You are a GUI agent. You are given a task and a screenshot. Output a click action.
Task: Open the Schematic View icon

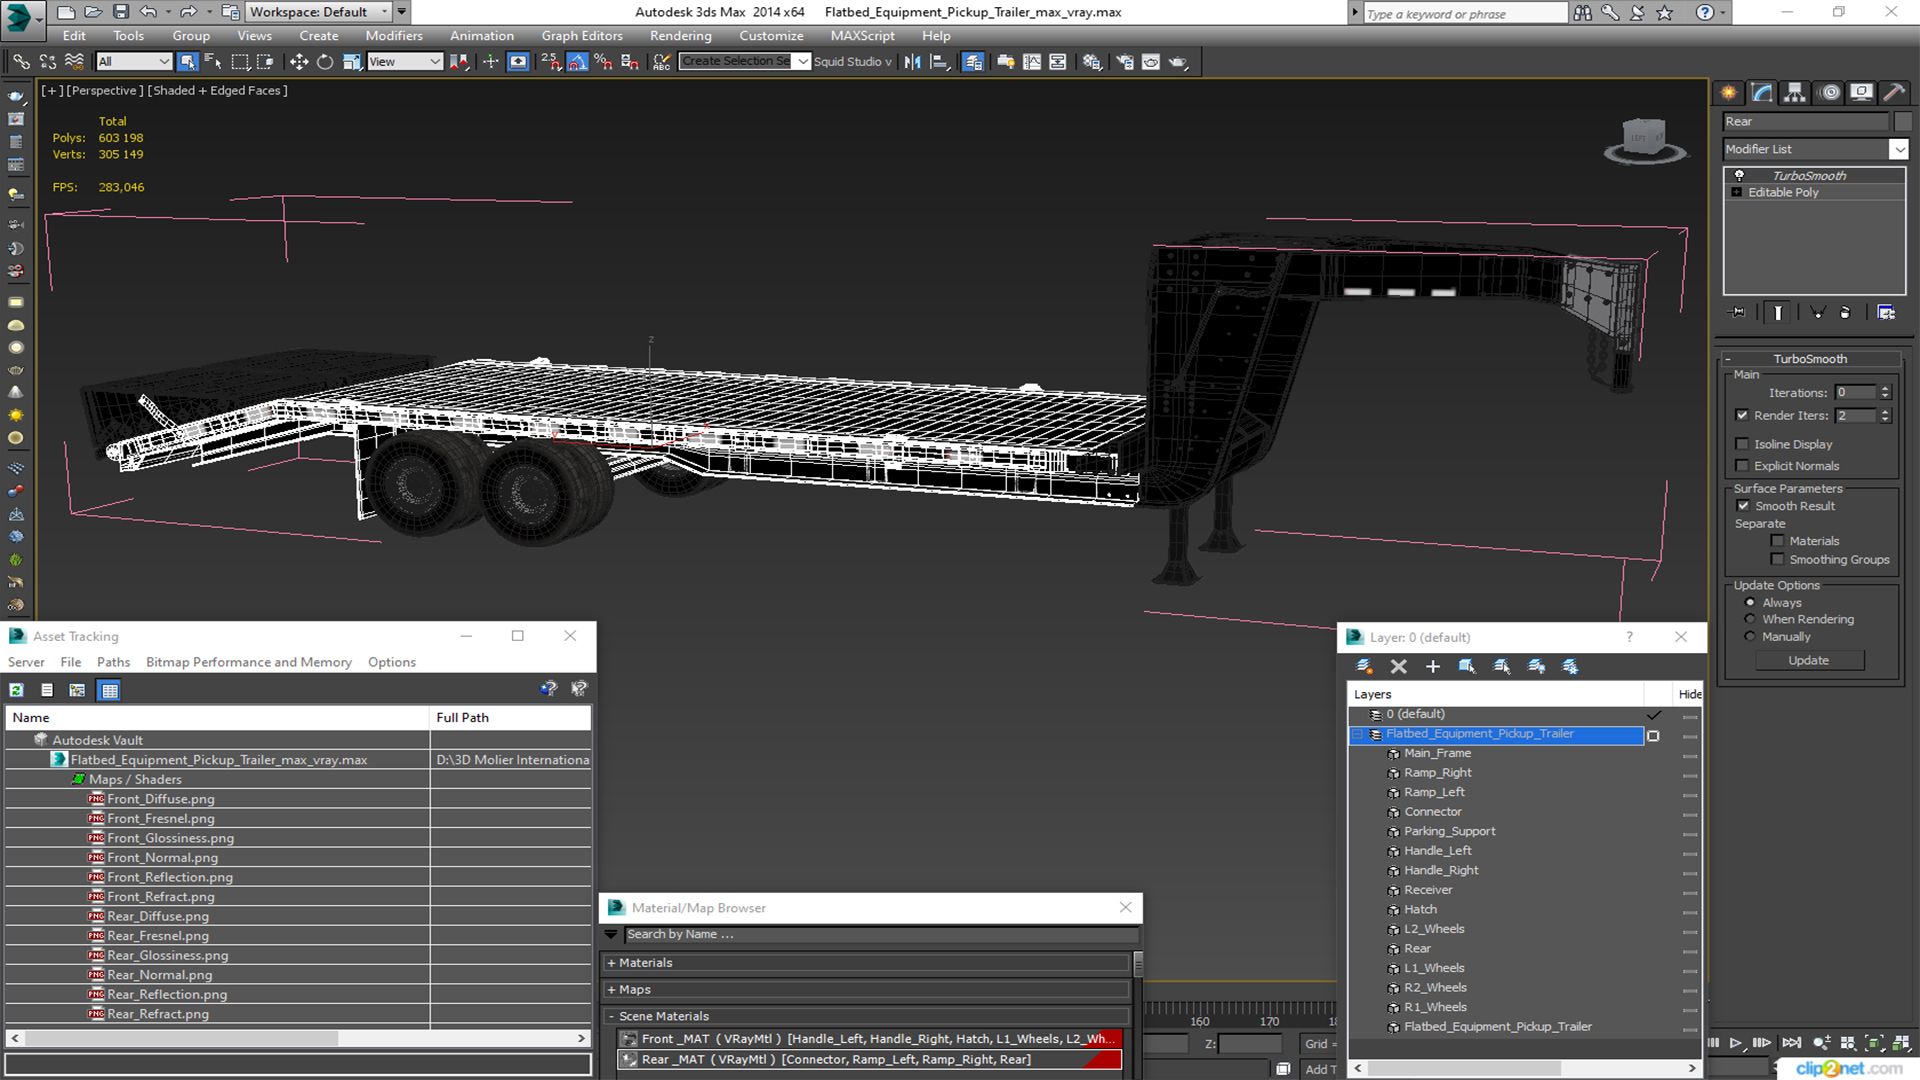point(1058,62)
